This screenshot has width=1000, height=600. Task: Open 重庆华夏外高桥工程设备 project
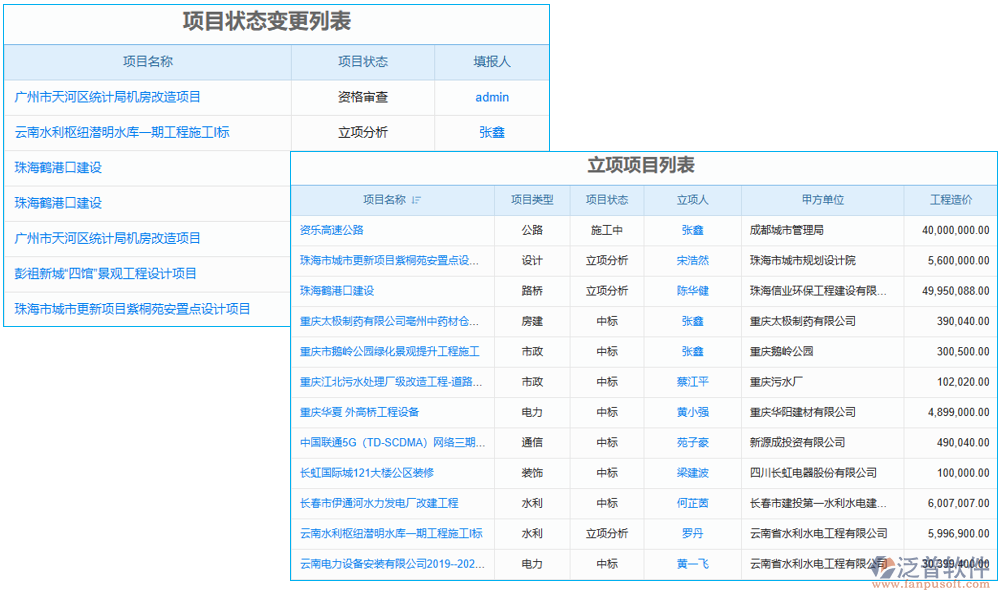click(x=357, y=412)
